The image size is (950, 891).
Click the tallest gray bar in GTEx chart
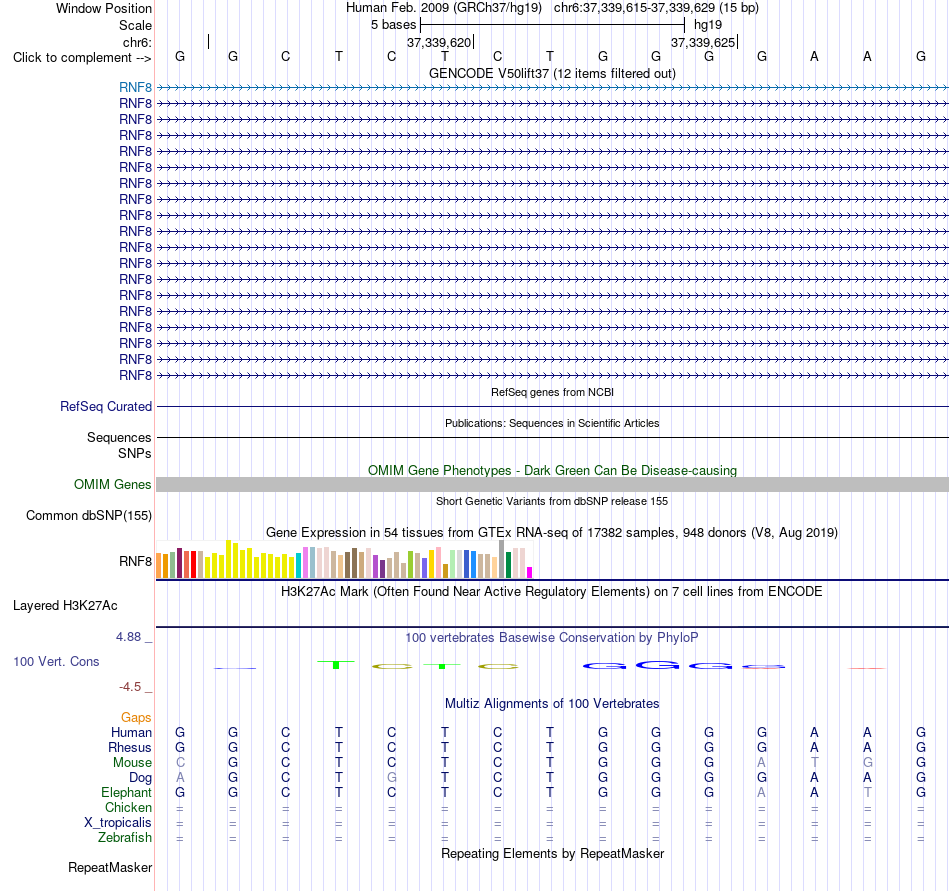pos(502,559)
